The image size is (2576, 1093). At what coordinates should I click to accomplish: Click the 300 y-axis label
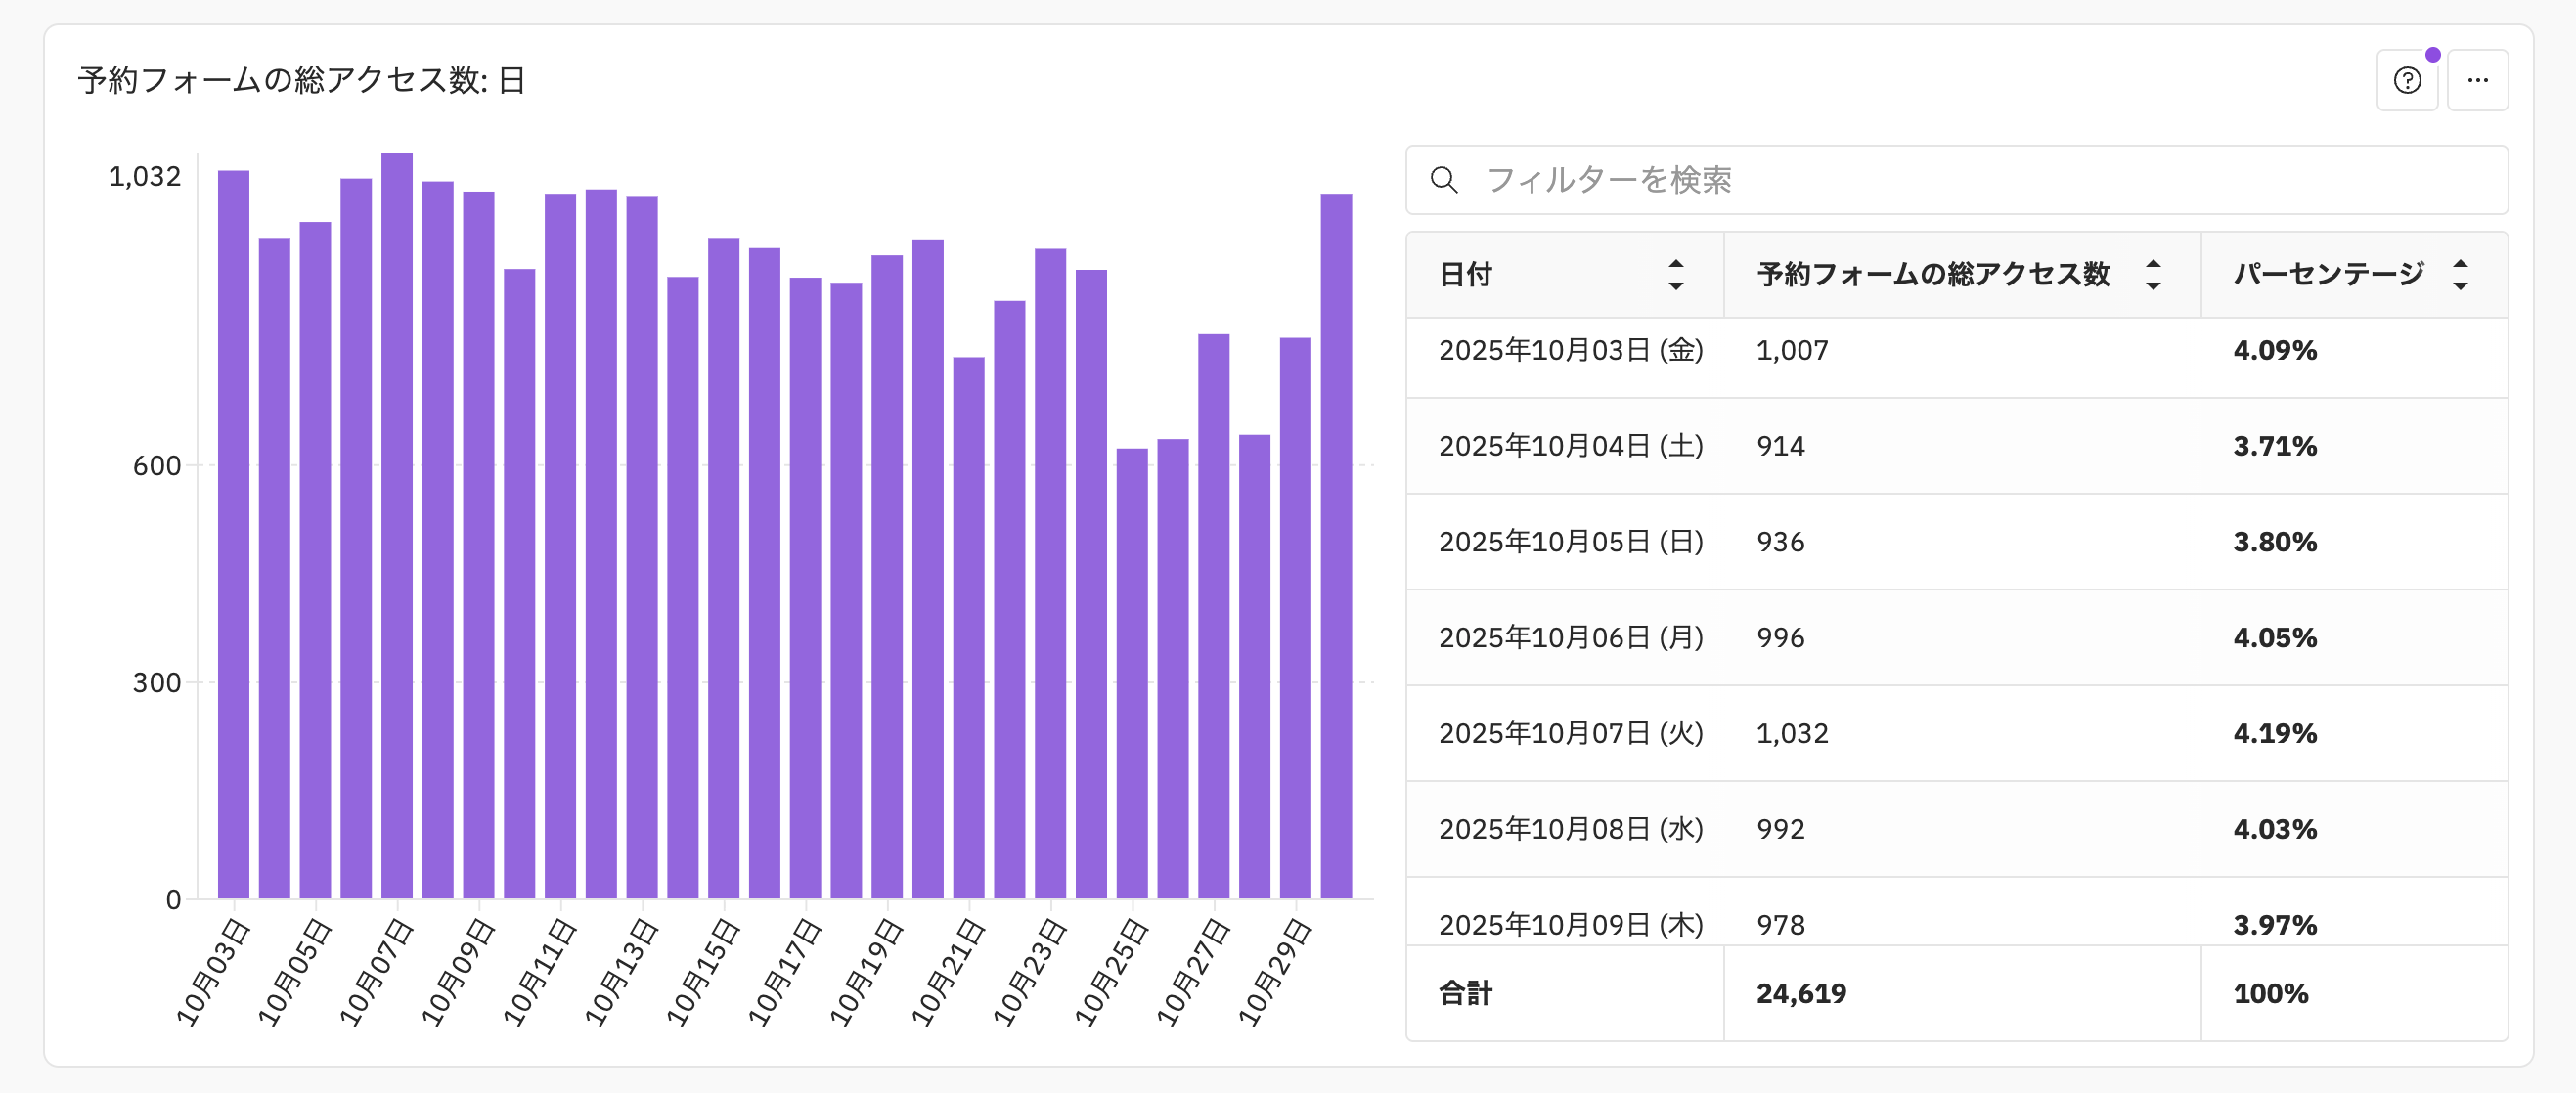[157, 683]
